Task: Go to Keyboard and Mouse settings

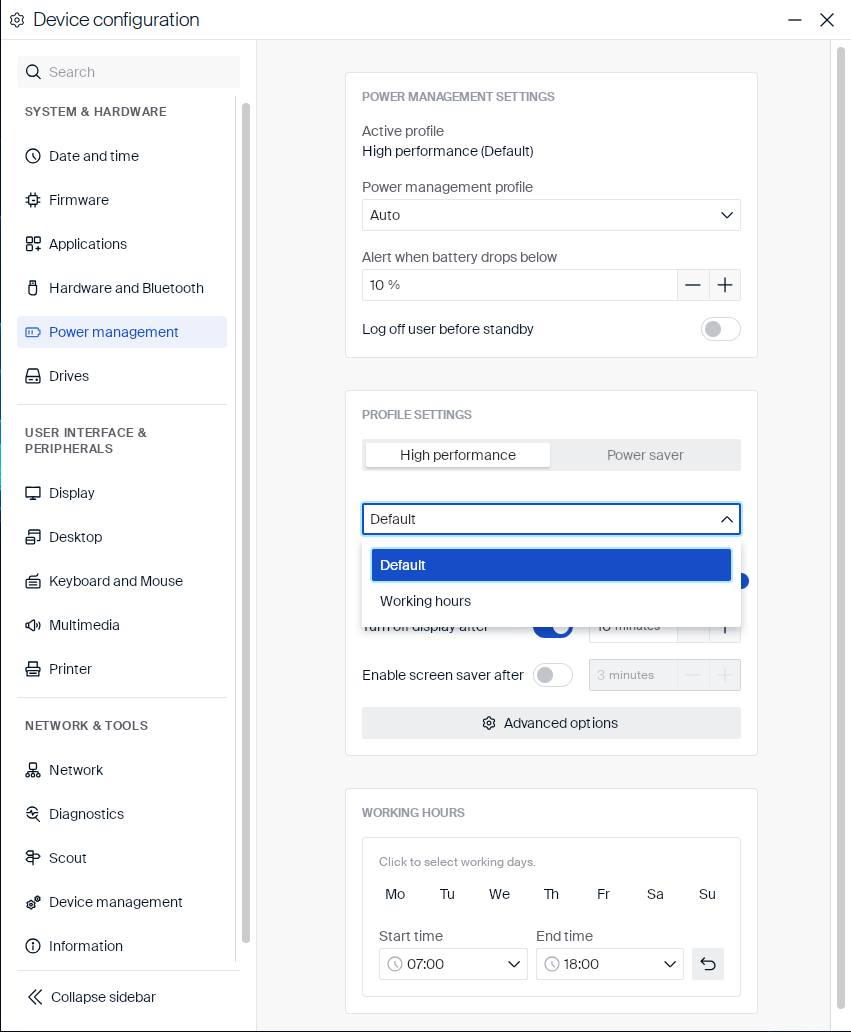Action: [x=122, y=581]
